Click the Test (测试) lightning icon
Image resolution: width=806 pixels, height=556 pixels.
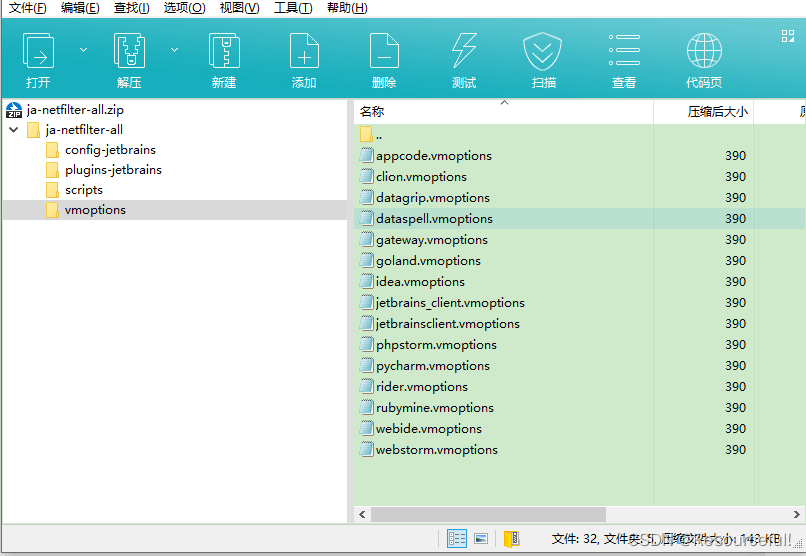click(x=464, y=51)
